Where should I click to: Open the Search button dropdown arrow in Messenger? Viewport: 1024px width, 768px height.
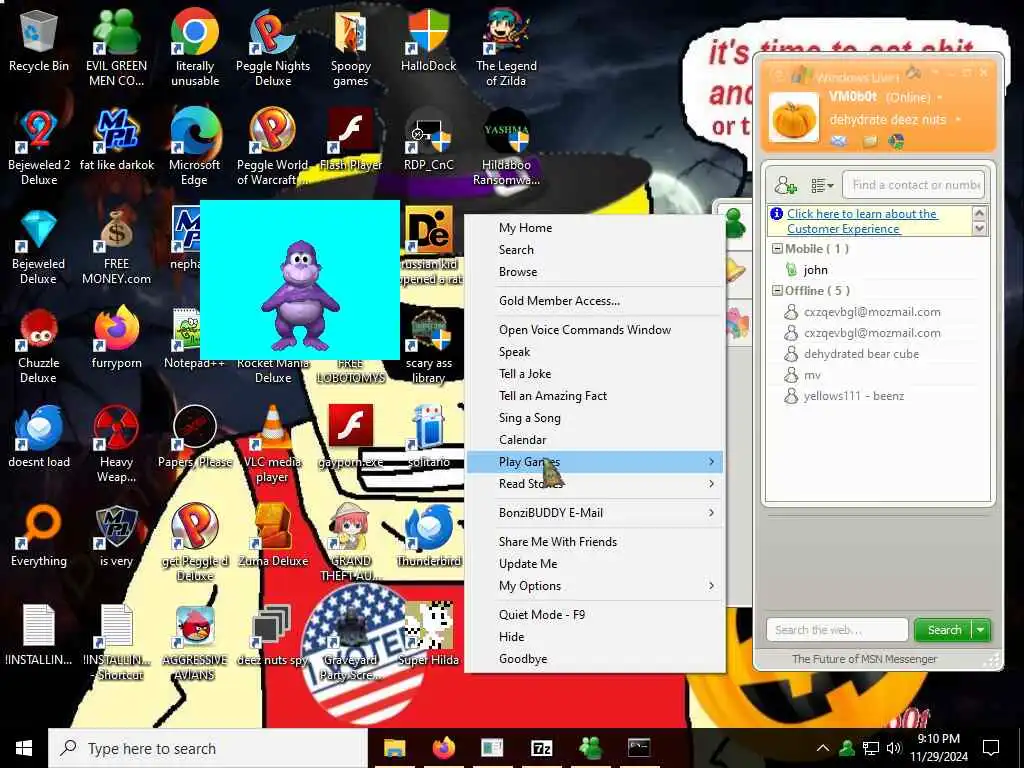pos(981,630)
